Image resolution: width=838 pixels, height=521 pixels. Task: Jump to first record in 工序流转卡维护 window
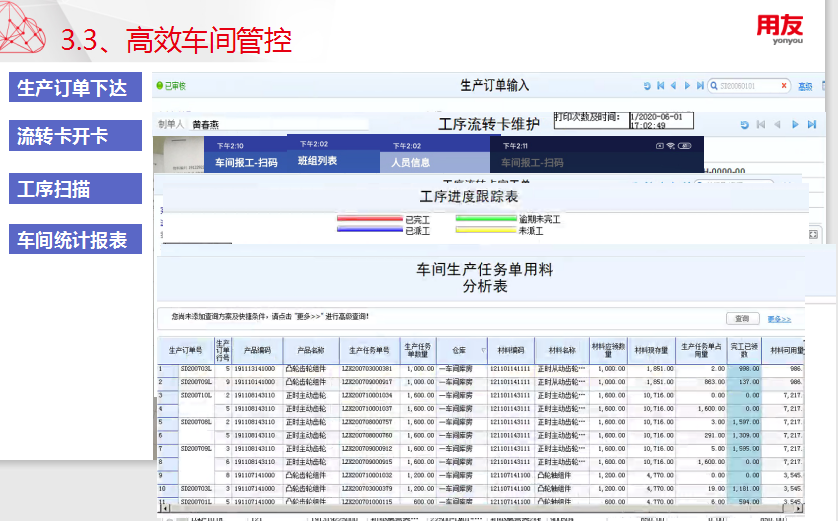coord(761,125)
